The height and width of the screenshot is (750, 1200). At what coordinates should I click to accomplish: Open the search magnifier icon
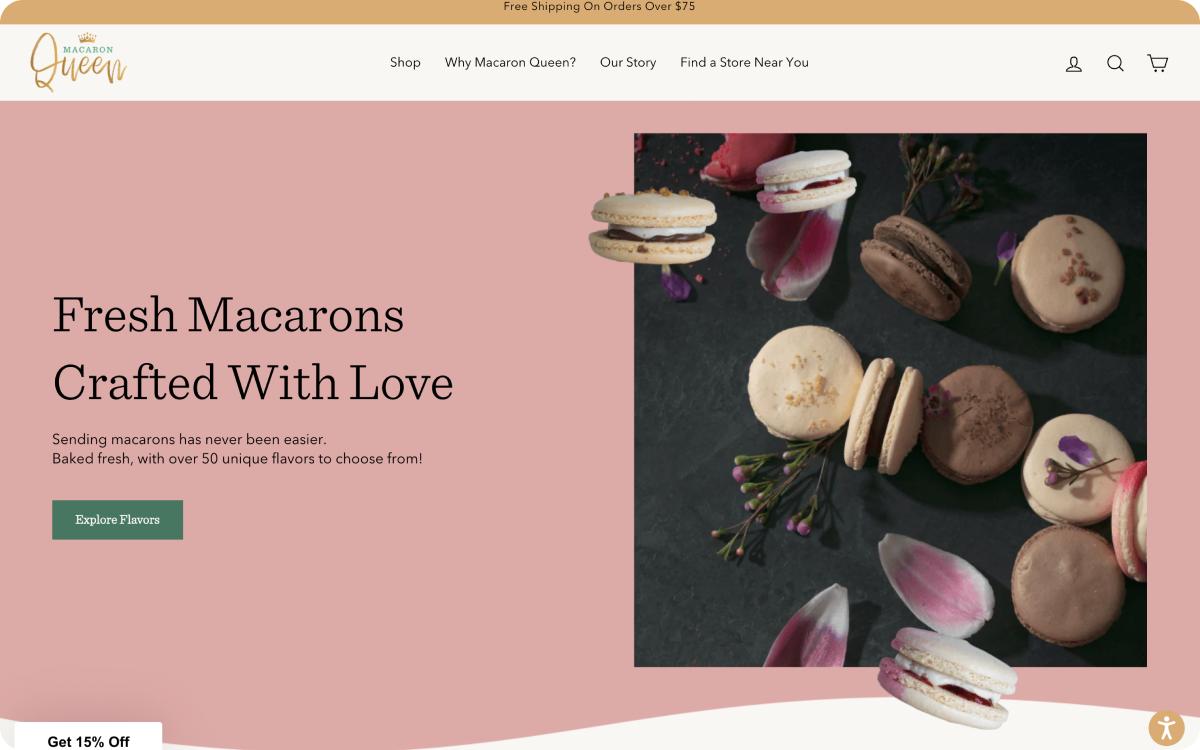tap(1115, 63)
